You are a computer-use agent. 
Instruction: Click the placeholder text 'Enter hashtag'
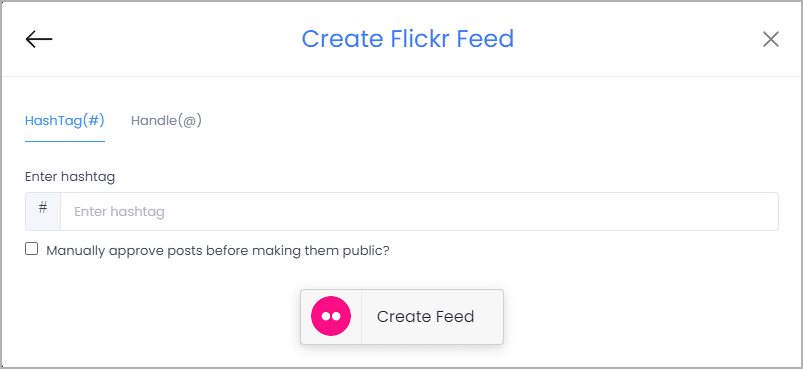tap(119, 212)
